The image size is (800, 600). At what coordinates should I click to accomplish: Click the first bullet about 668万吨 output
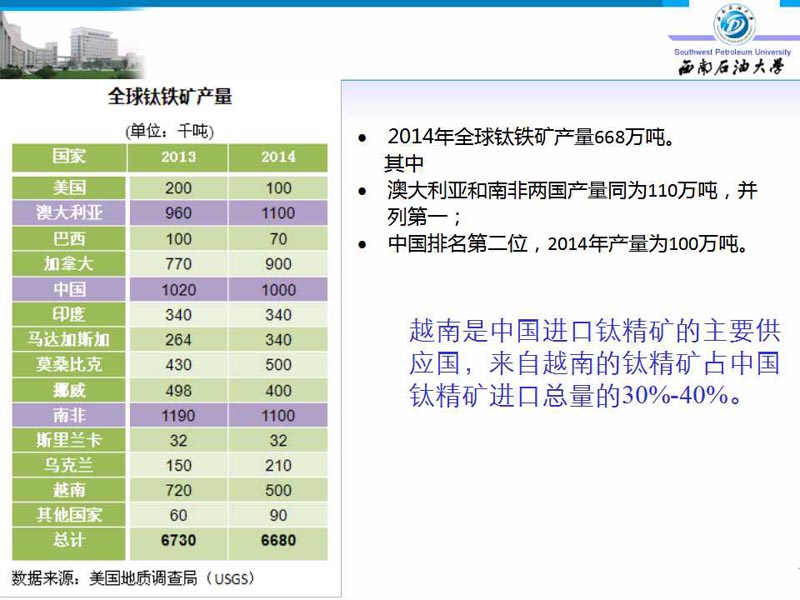point(530,137)
